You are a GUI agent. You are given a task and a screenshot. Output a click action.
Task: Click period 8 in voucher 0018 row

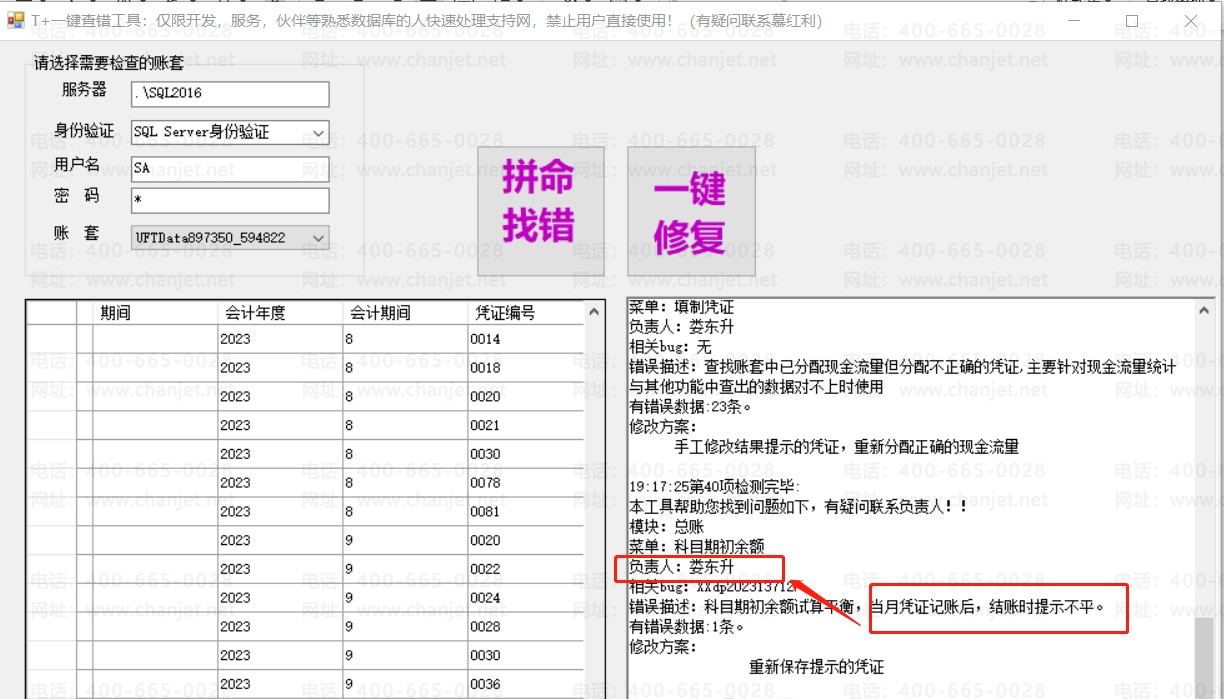(x=406, y=368)
